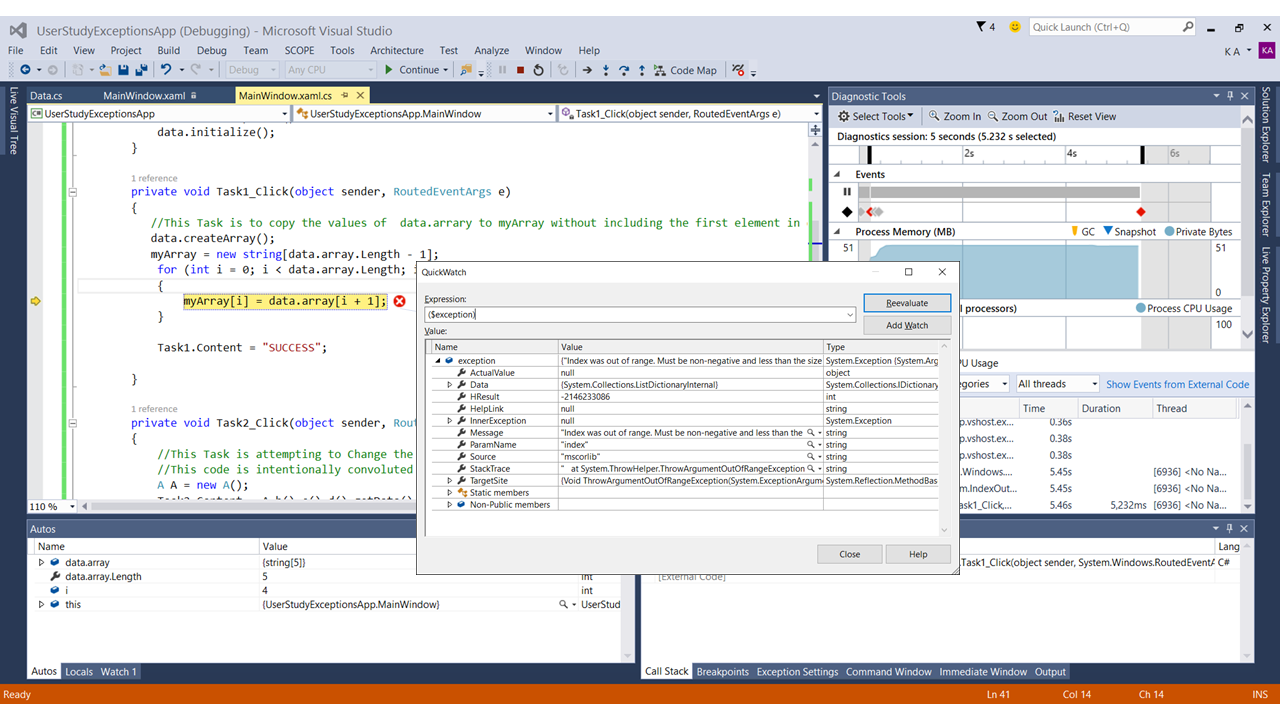1280x720 pixels.
Task: Open the Architecture menu
Action: [x=397, y=50]
